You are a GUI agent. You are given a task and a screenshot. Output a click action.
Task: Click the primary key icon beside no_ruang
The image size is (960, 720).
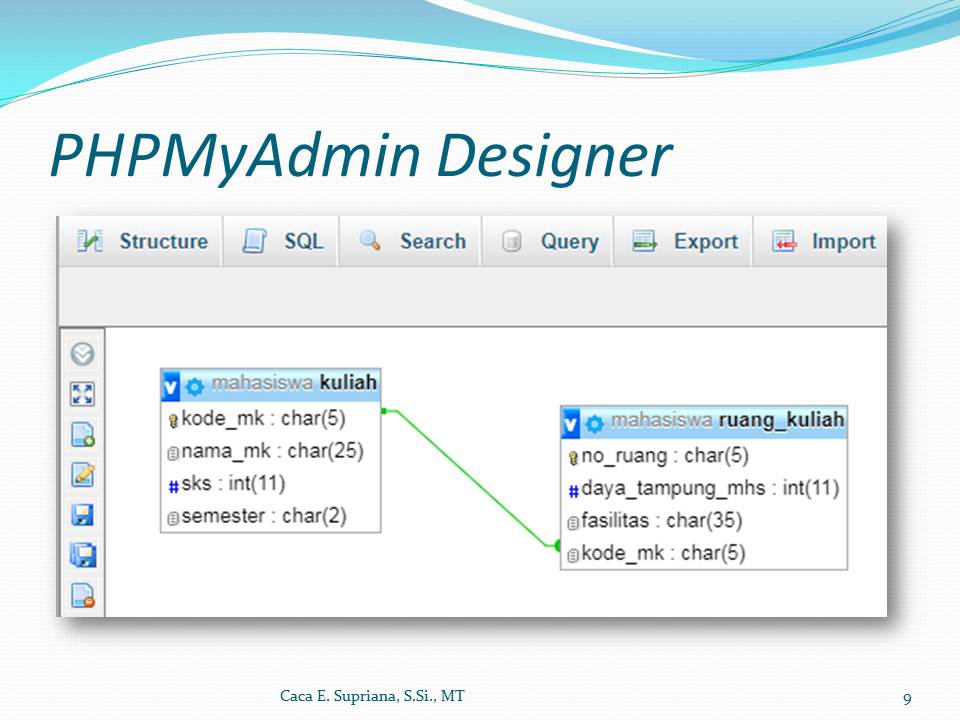(x=573, y=458)
